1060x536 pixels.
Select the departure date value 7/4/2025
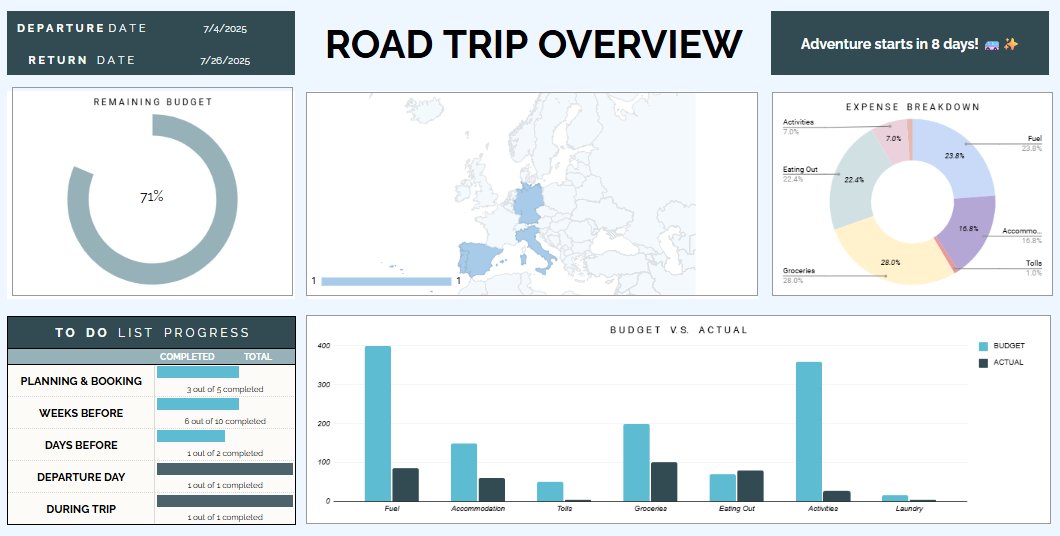pyautogui.click(x=224, y=29)
